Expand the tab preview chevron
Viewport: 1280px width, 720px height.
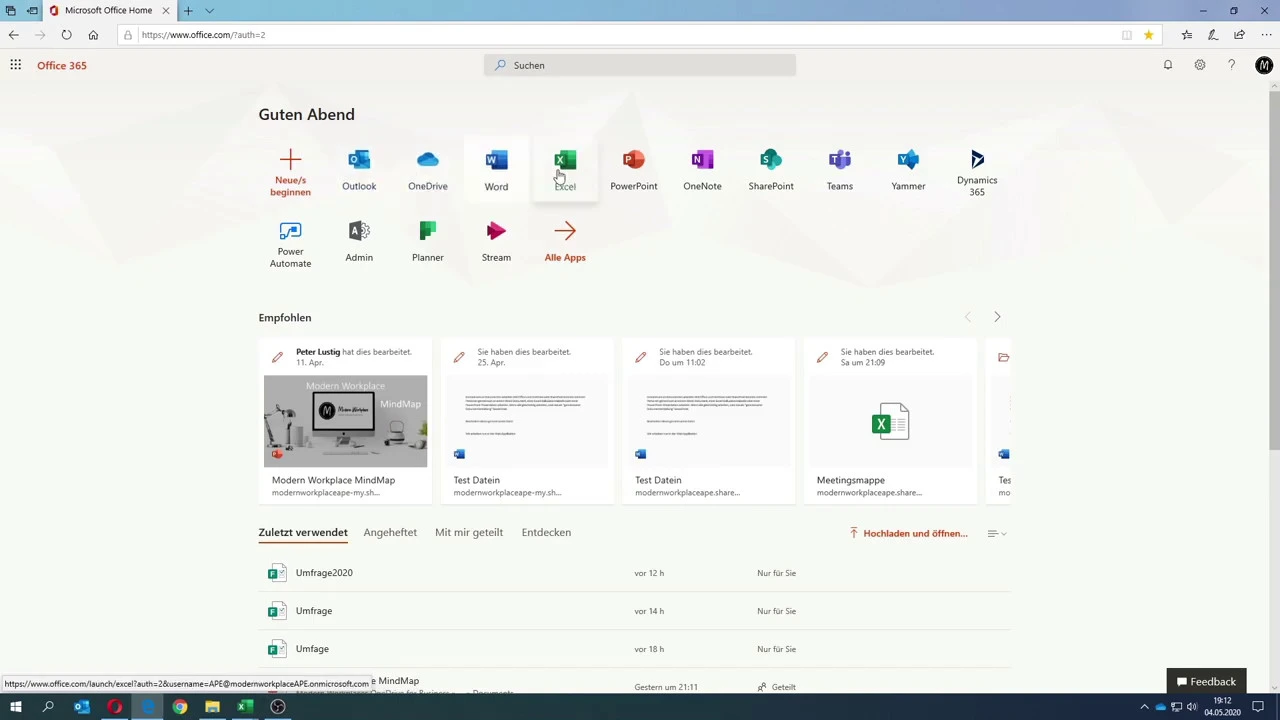pyautogui.click(x=209, y=10)
